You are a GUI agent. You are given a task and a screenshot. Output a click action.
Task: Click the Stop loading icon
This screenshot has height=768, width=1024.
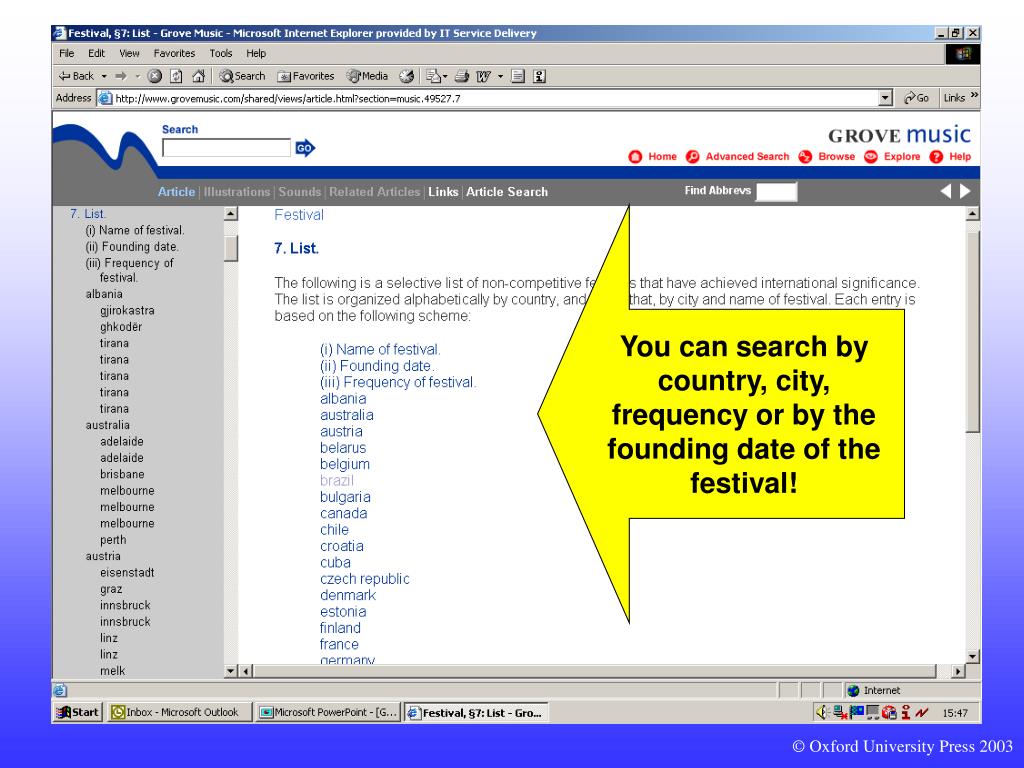pyautogui.click(x=155, y=76)
